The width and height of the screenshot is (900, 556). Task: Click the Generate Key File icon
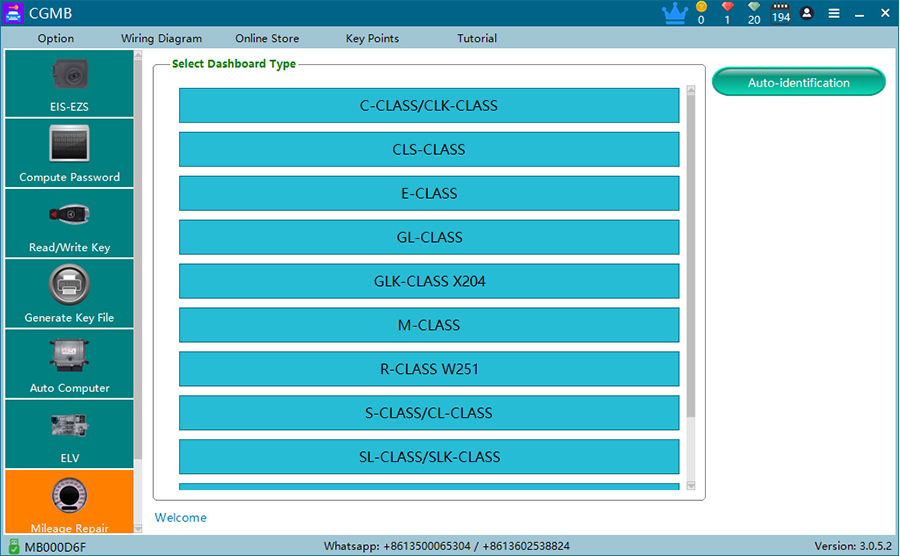[x=69, y=294]
